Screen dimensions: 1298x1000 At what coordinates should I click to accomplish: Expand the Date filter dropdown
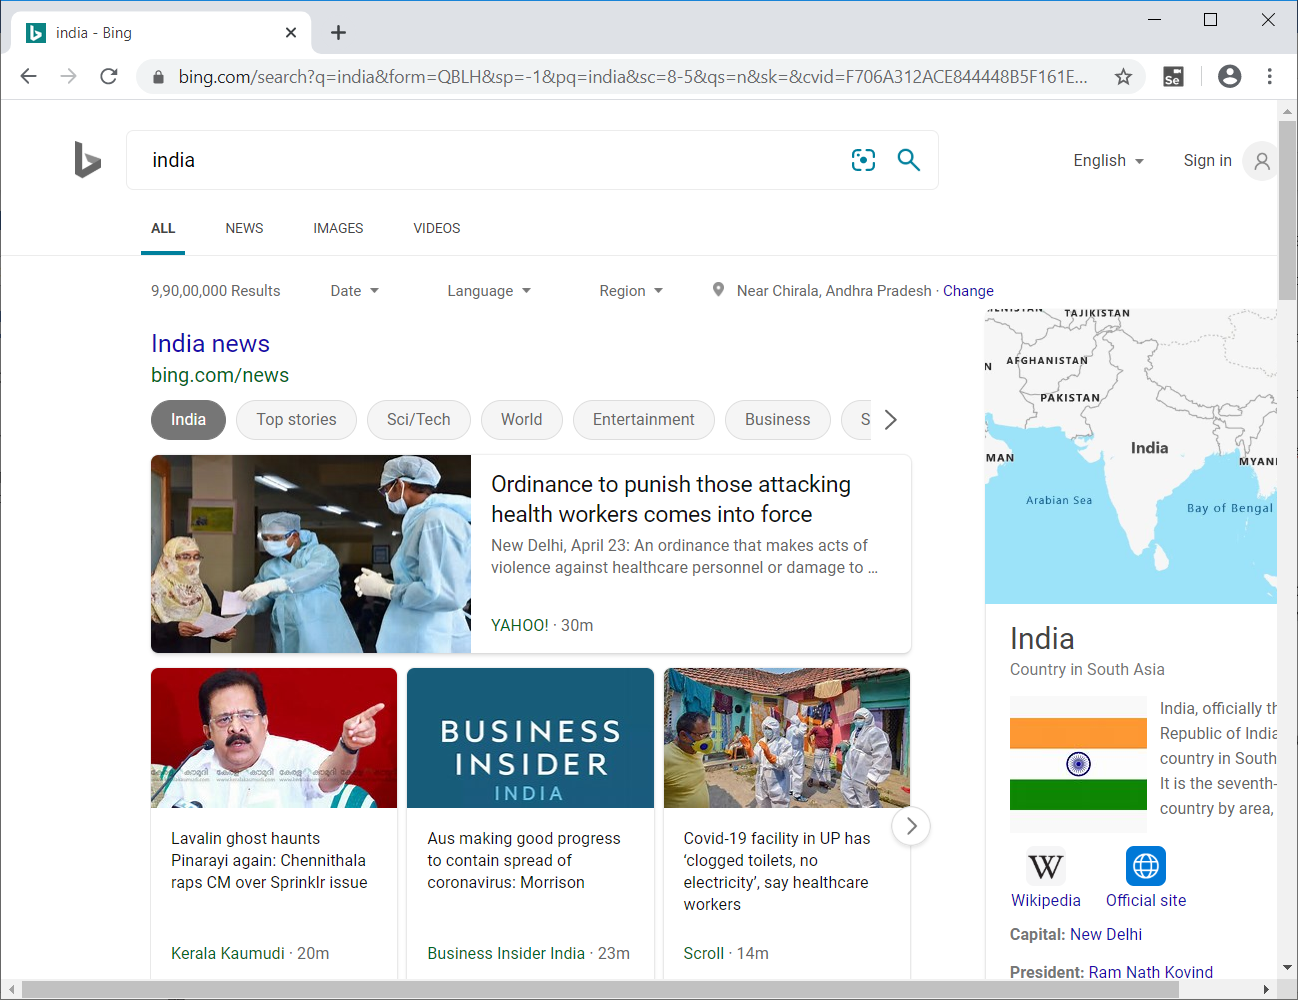(x=355, y=291)
